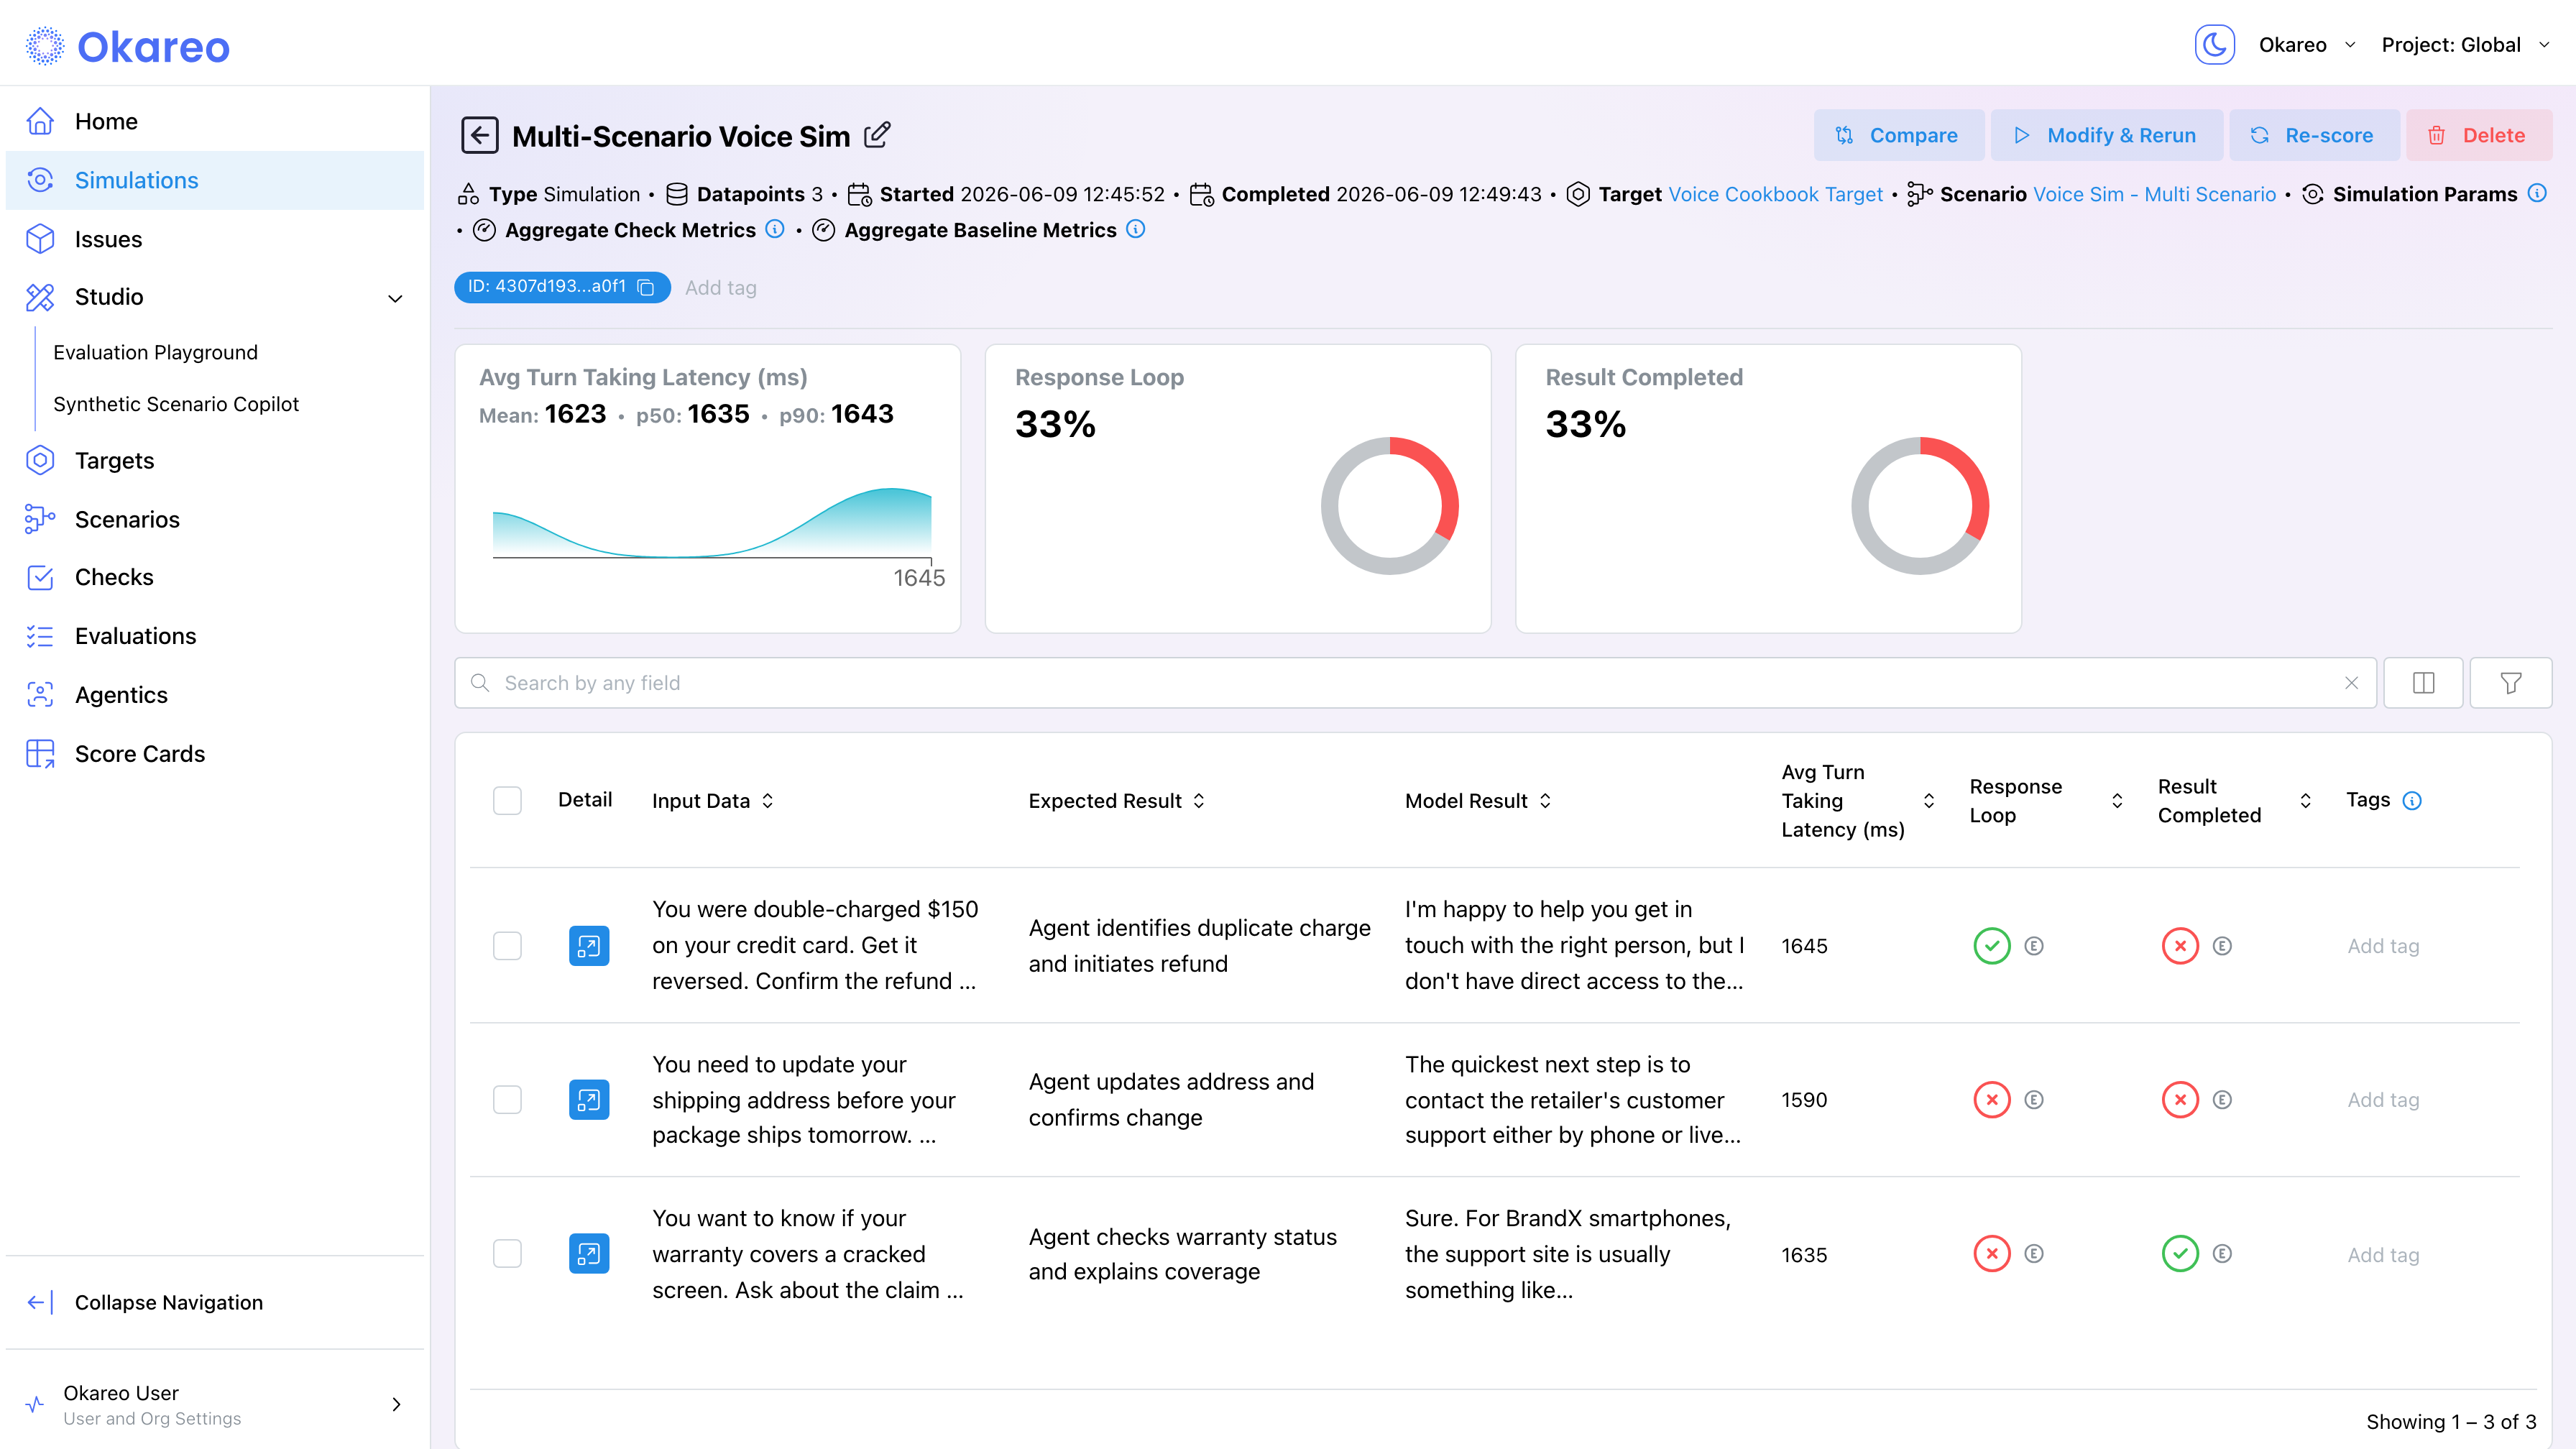Screen dimensions: 2576x1449
Task: Check the warranty cracked screen row checkbox
Action: pos(507,1254)
